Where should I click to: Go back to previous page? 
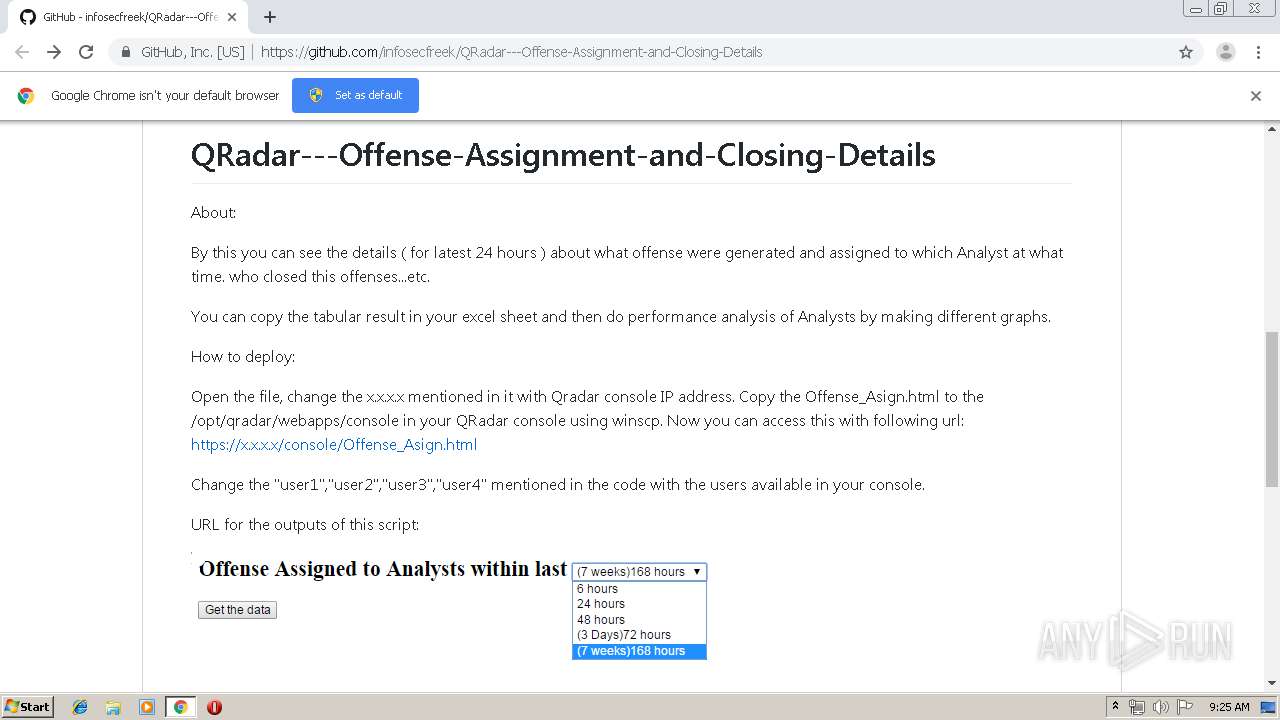[22, 52]
